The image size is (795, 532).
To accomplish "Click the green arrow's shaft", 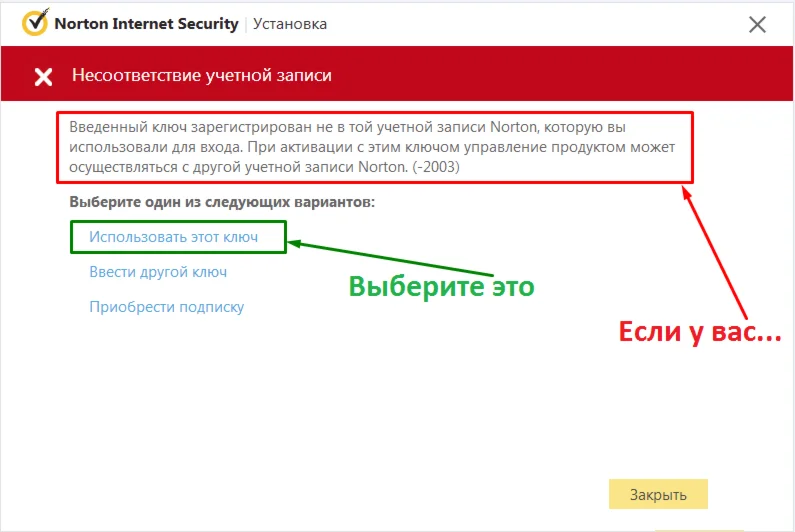I will coord(400,258).
